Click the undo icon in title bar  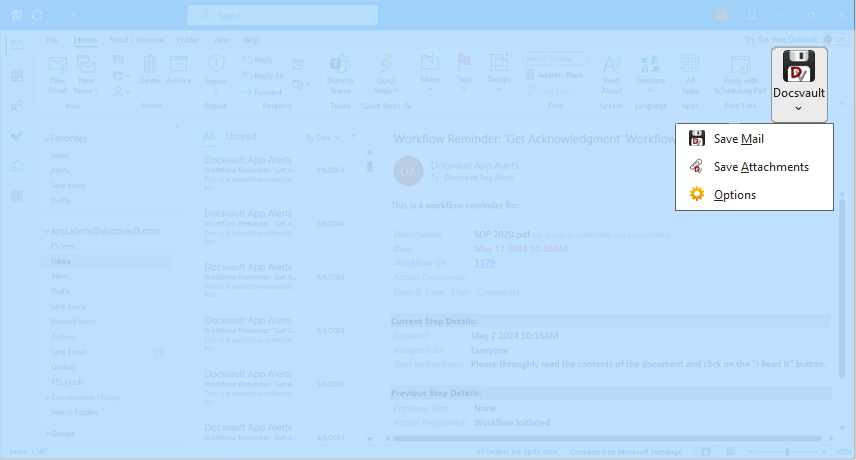point(56,15)
